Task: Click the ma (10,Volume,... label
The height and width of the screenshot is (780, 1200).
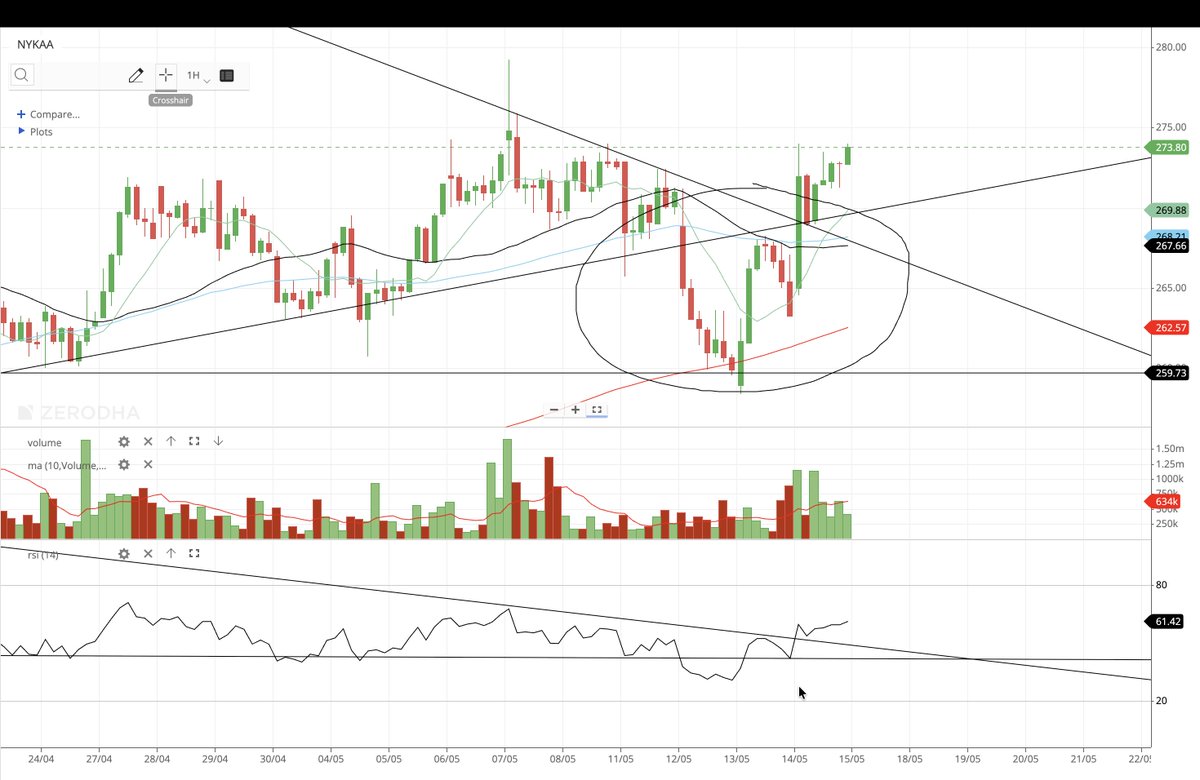Action: pyautogui.click(x=67, y=465)
